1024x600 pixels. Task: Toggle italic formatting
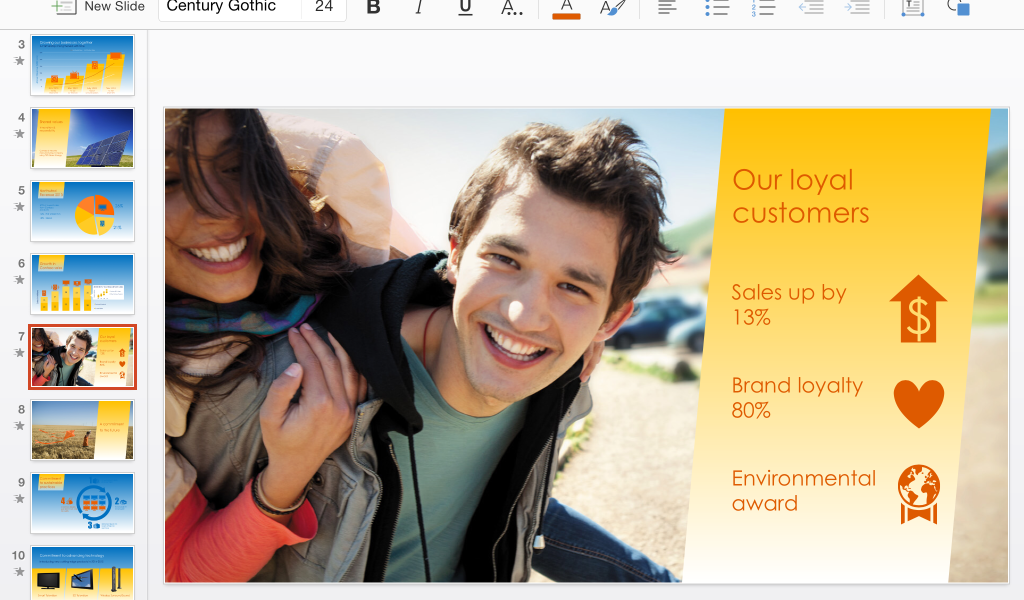(x=419, y=8)
